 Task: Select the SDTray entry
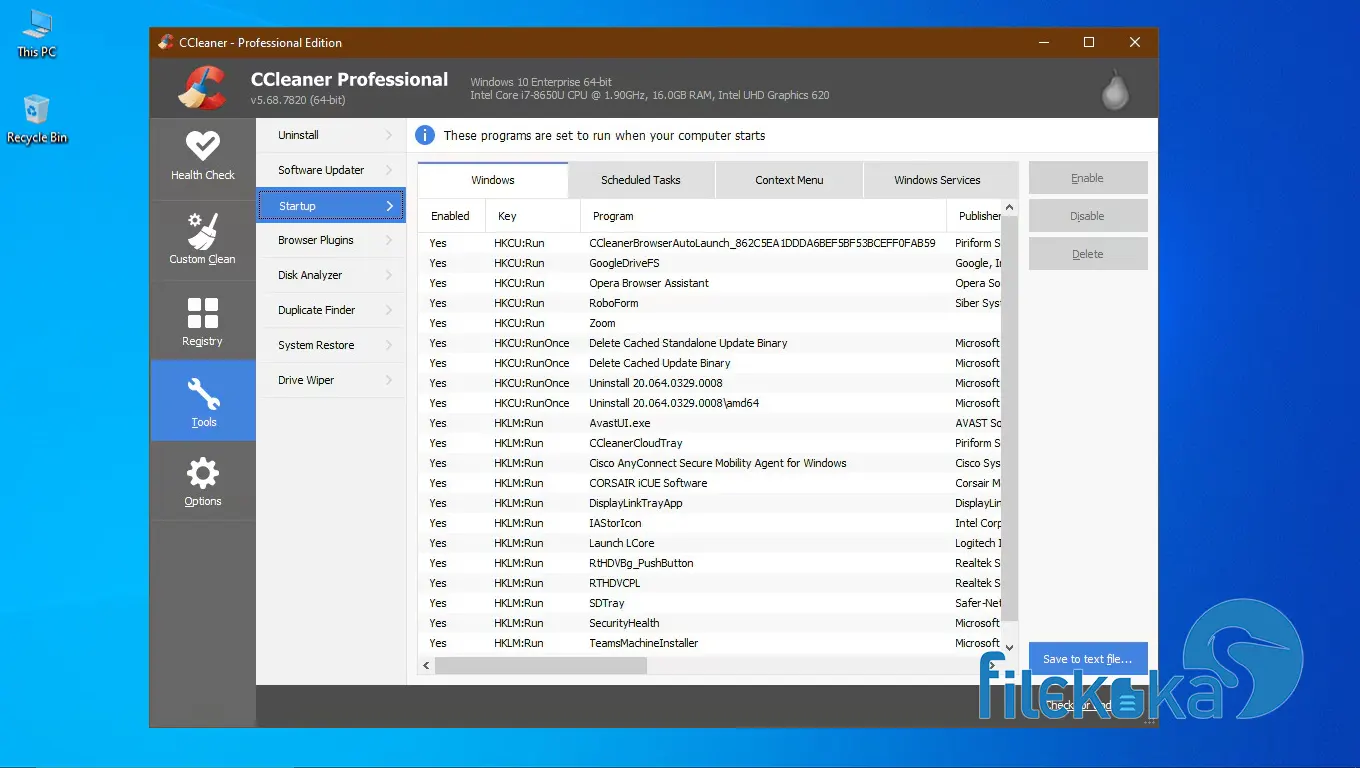(x=710, y=603)
